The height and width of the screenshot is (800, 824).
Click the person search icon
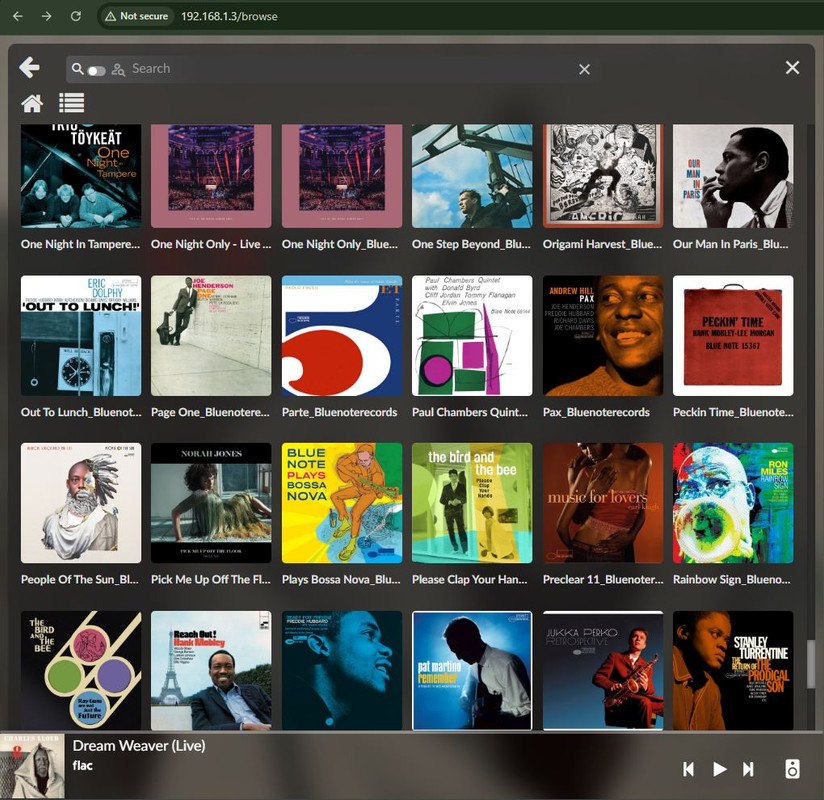coord(118,69)
